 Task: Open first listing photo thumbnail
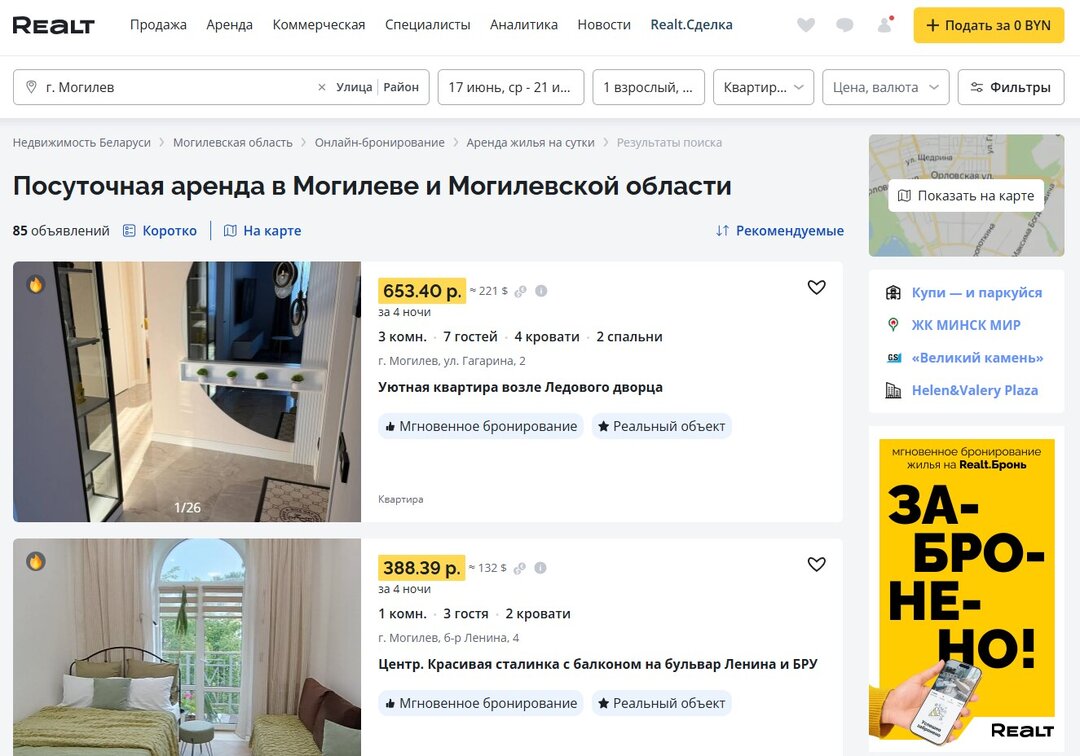point(187,391)
